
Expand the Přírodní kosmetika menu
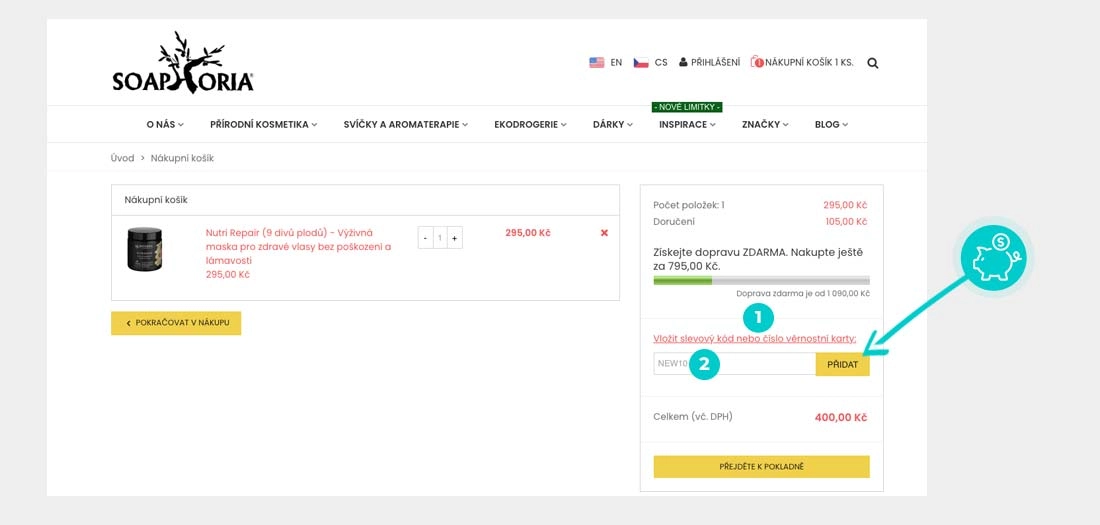tap(263, 125)
